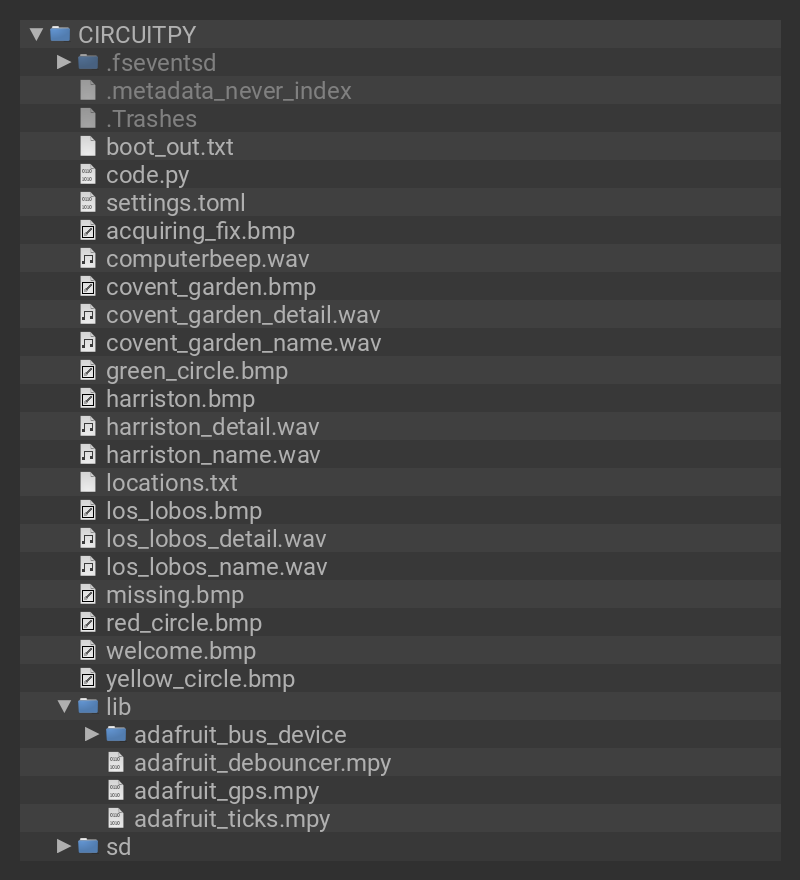
Task: Expand the adafruit_bus_device folder arrow
Action: [92, 734]
